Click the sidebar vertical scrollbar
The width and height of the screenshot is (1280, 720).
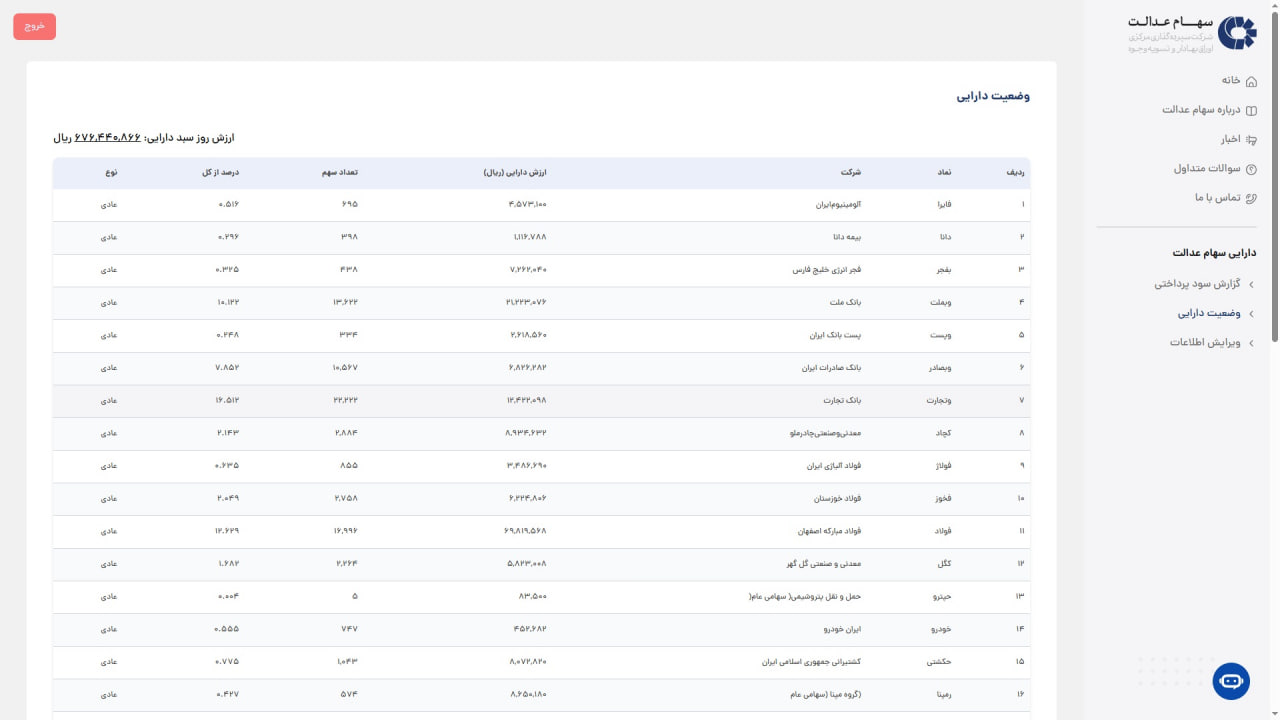coord(1274,200)
